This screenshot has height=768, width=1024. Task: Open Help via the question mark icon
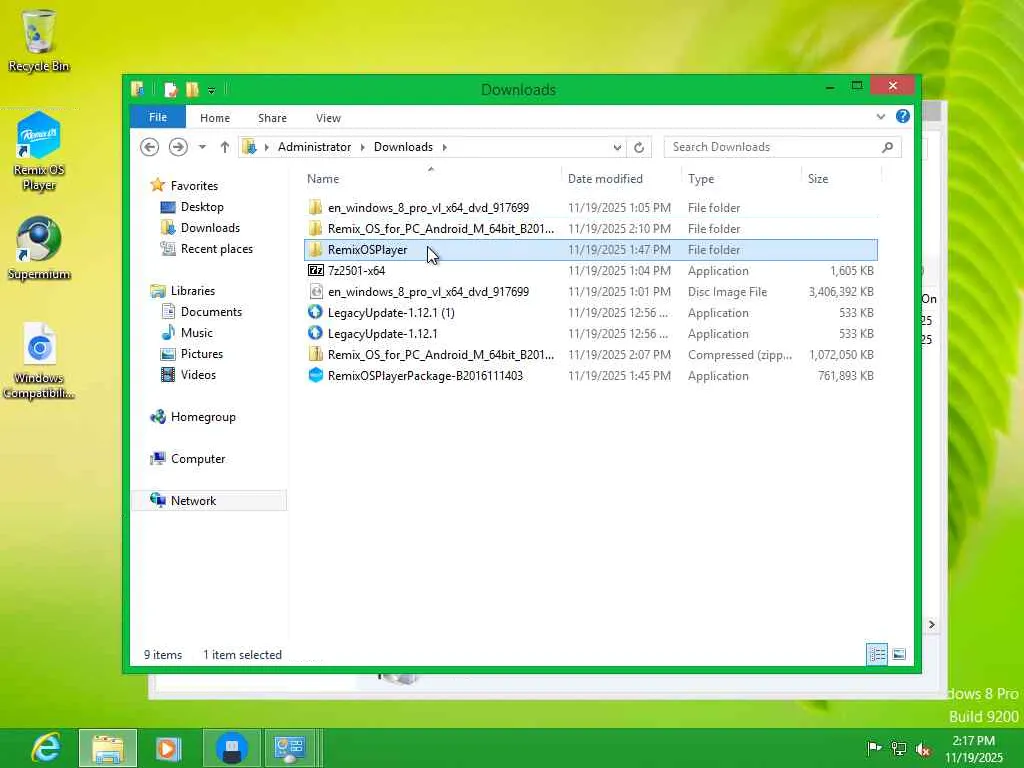click(903, 116)
